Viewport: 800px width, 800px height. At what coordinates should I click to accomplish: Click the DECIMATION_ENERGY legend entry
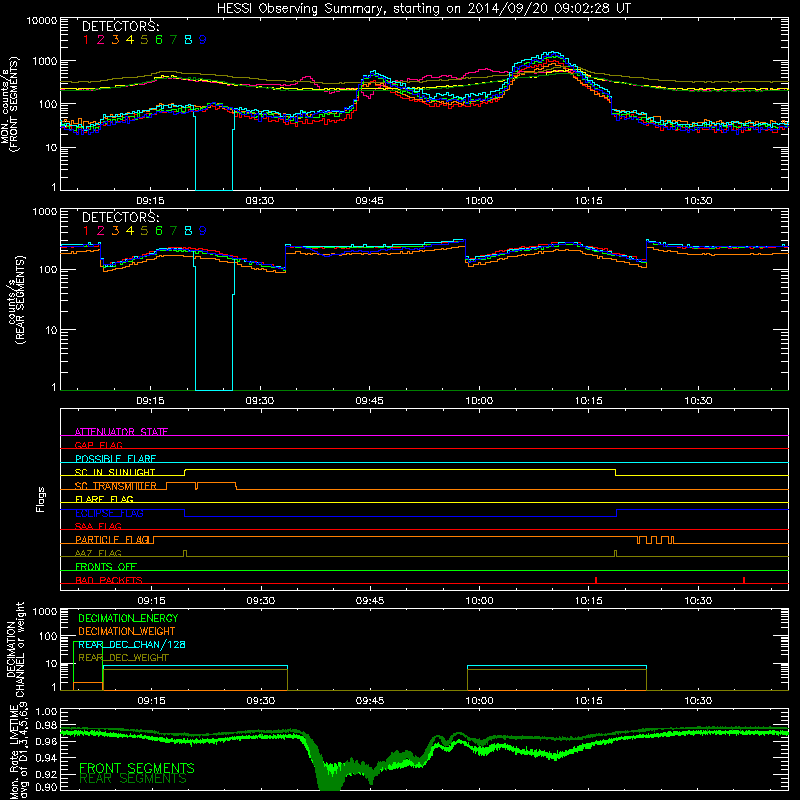coord(128,618)
